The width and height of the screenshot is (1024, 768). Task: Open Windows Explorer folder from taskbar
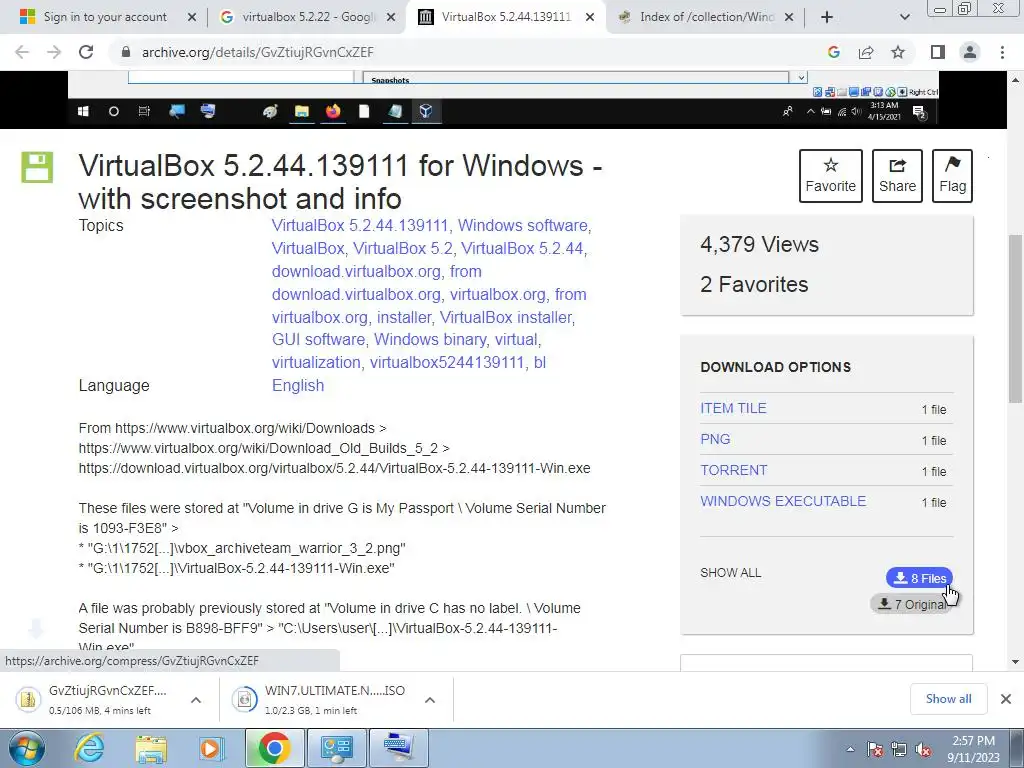(151, 749)
